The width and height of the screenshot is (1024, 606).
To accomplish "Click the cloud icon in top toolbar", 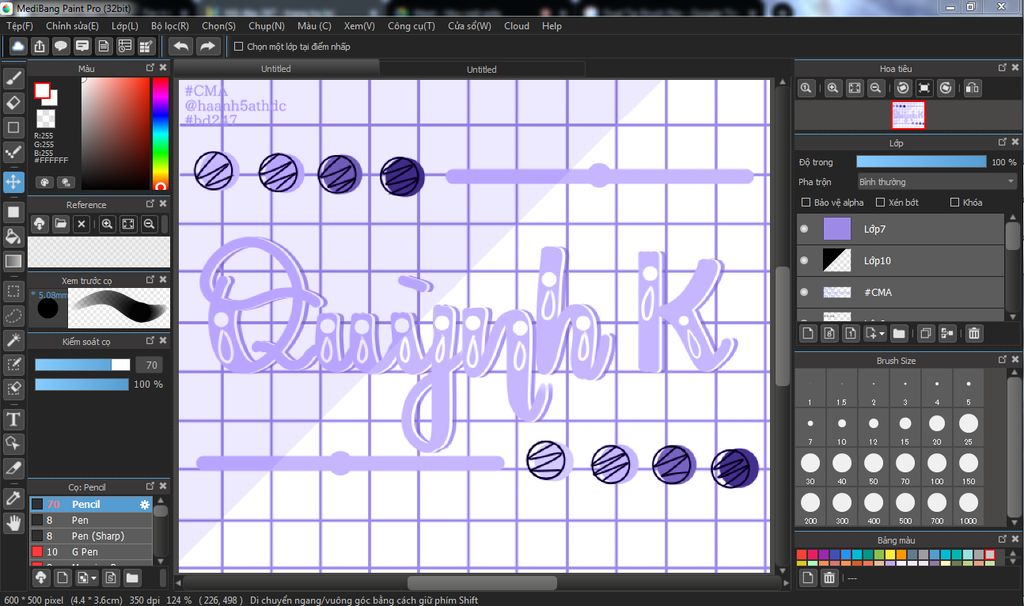I will (x=18, y=46).
